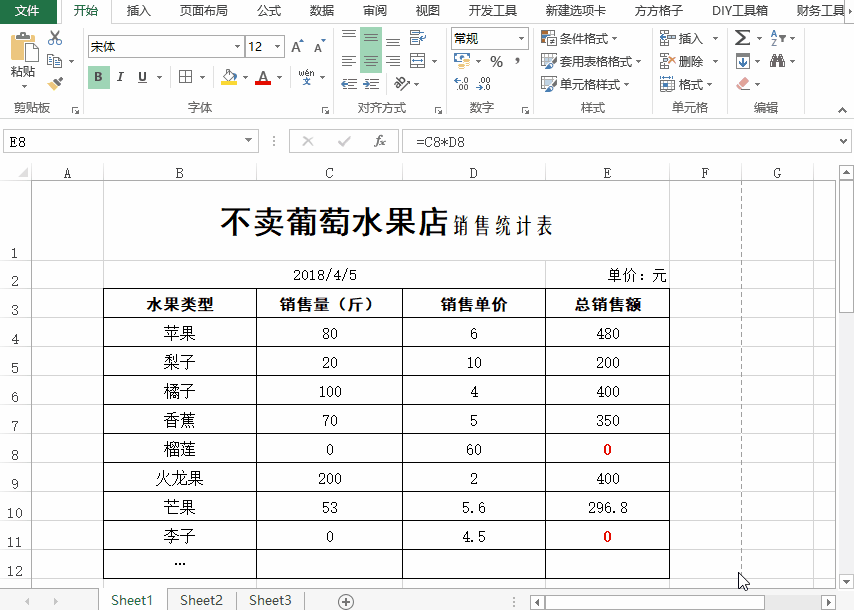Switch to the 页面布局 ribbon tab

(x=204, y=10)
